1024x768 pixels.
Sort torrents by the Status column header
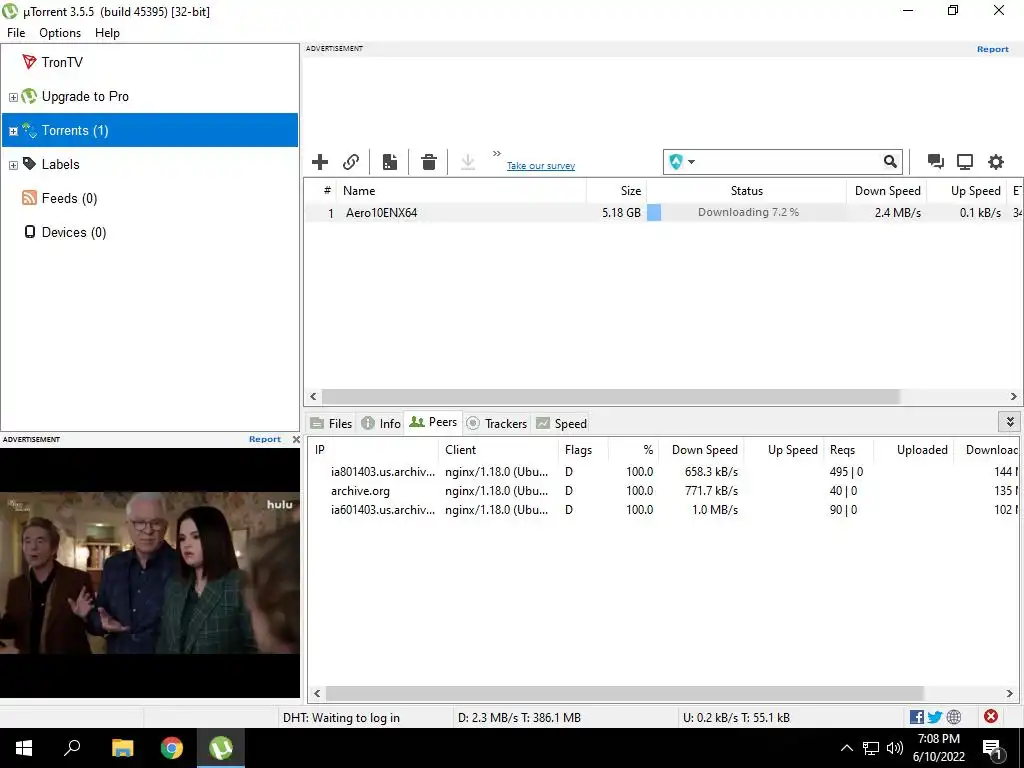pos(746,191)
